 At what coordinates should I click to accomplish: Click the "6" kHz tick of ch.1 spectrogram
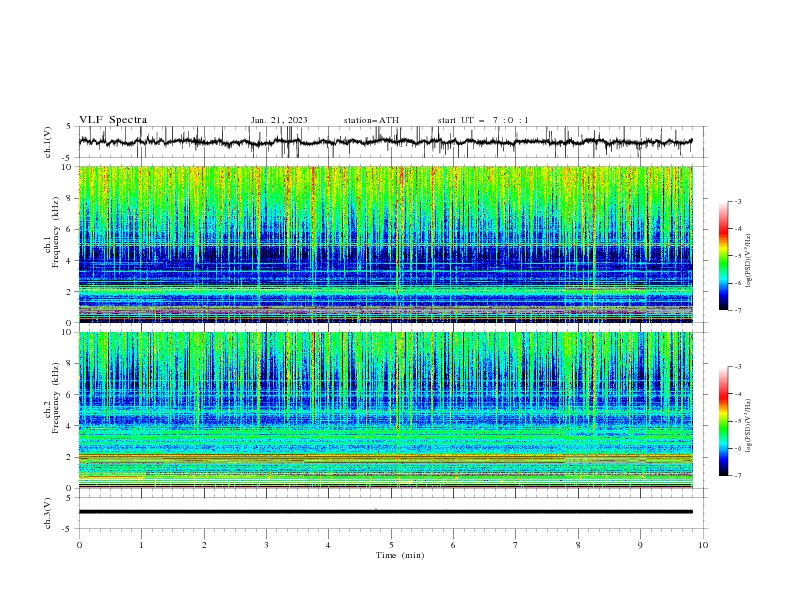point(69,229)
